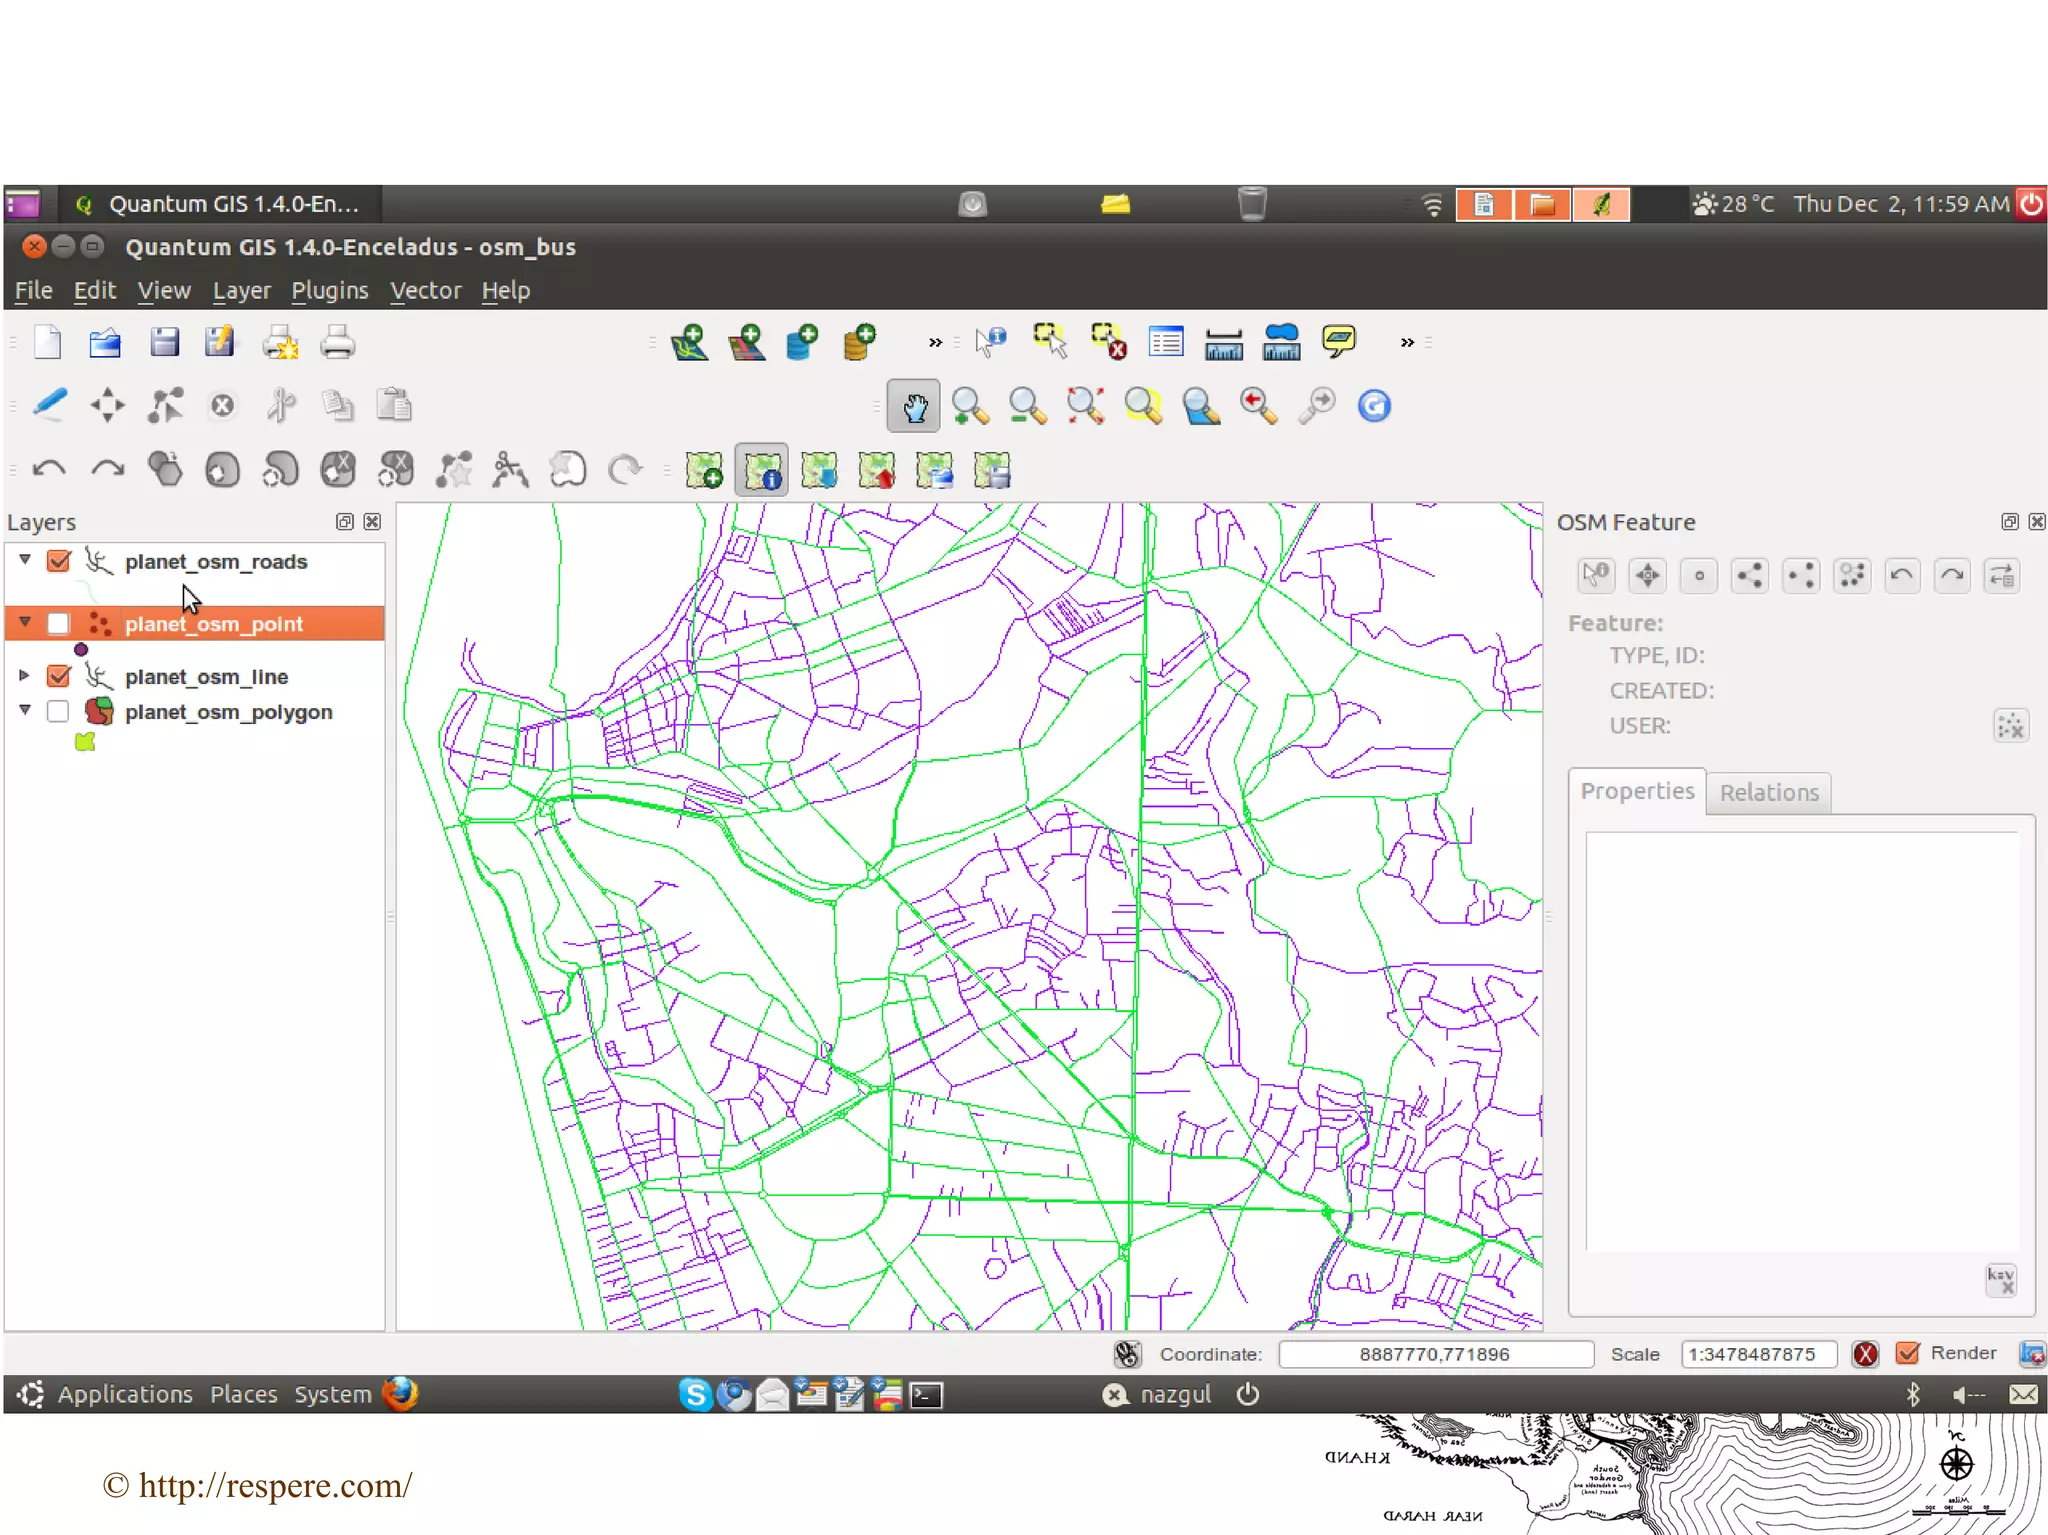2048x1535 pixels.
Task: Click the Print Composer printer icon
Action: [x=337, y=343]
